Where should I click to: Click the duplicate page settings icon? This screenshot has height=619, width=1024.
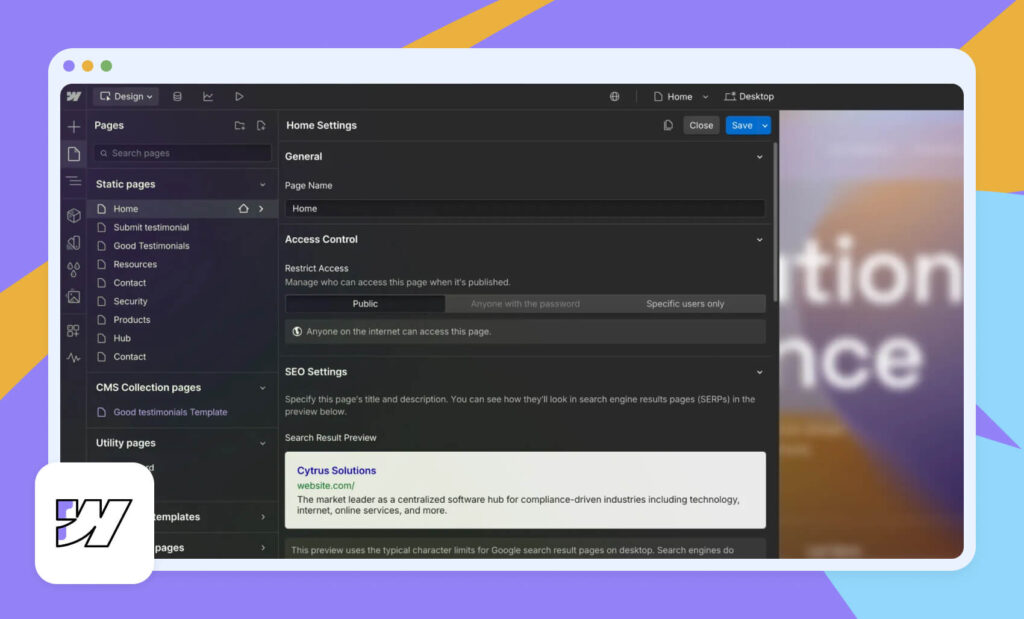pyautogui.click(x=668, y=125)
